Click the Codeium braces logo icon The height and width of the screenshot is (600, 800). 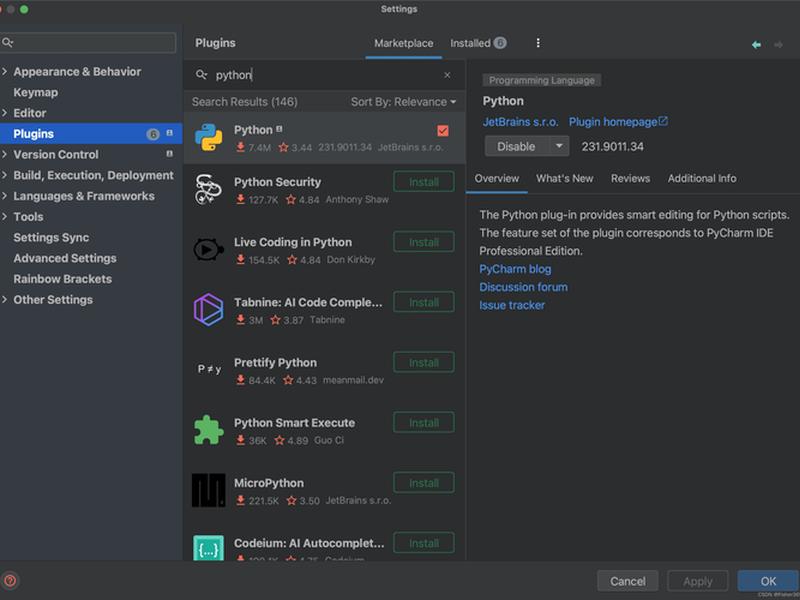[x=208, y=548]
